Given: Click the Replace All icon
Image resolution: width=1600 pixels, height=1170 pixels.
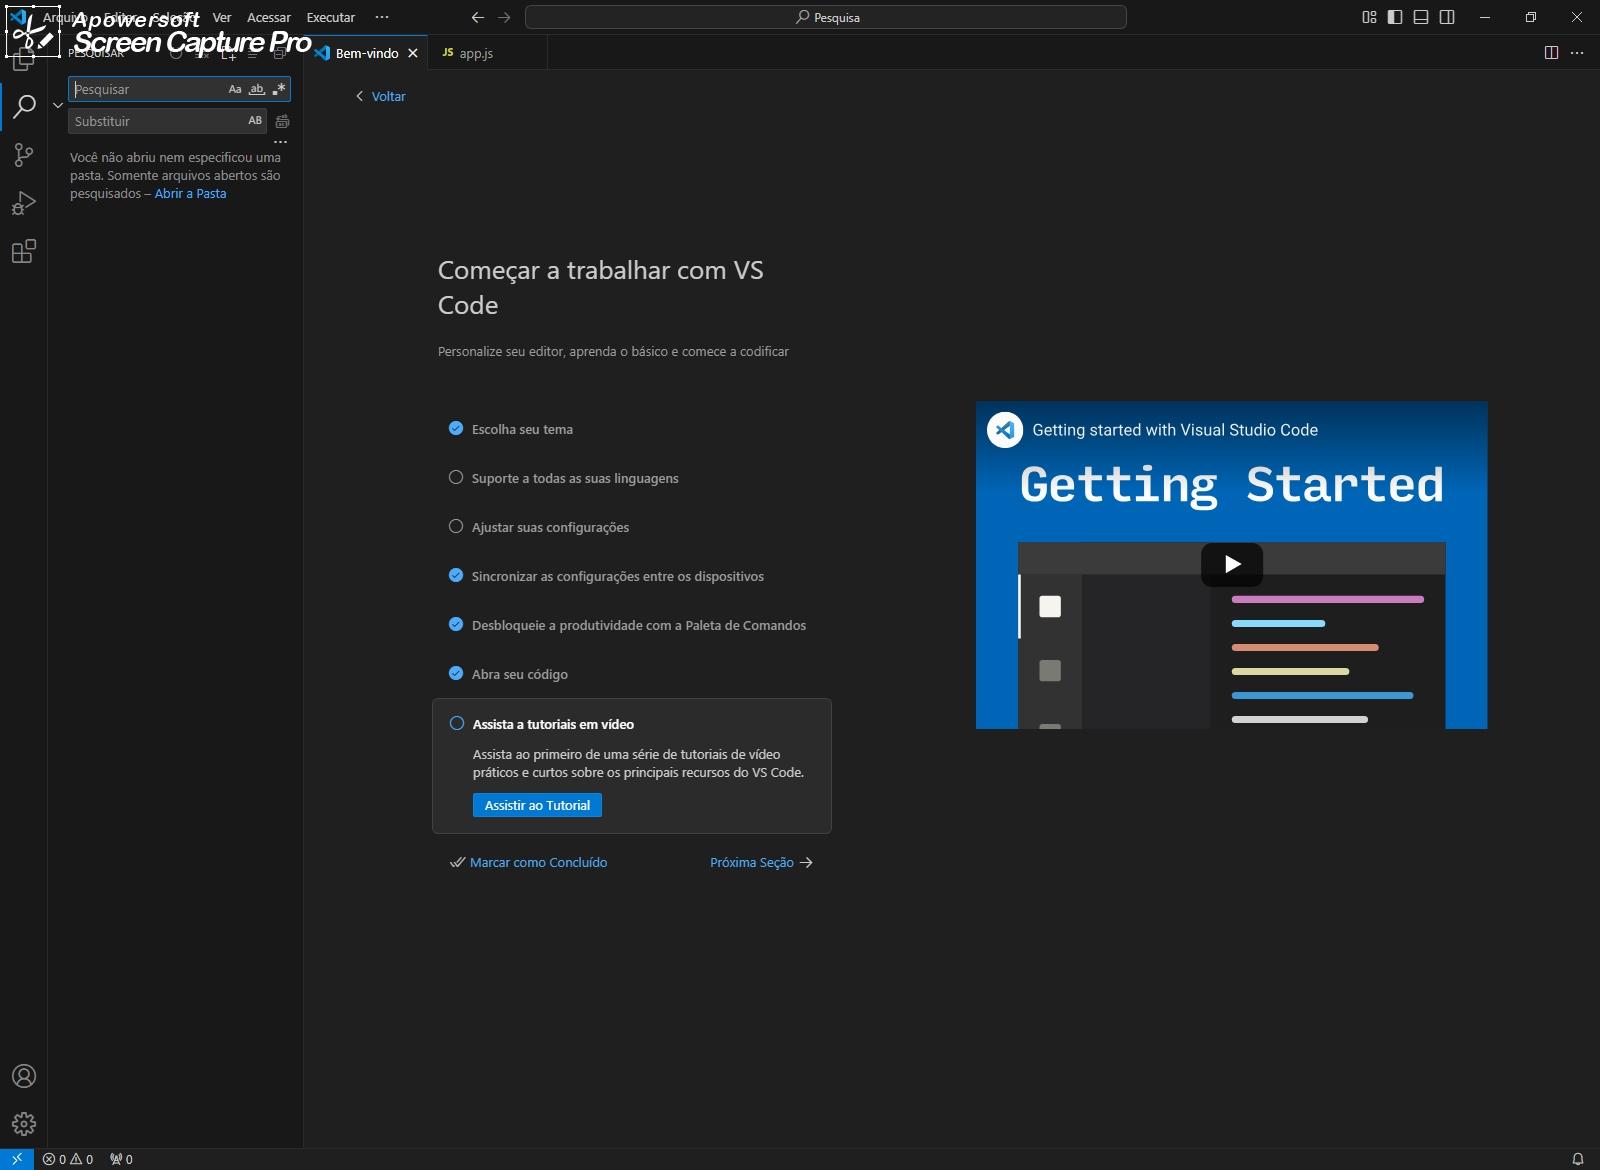Looking at the screenshot, I should [283, 121].
